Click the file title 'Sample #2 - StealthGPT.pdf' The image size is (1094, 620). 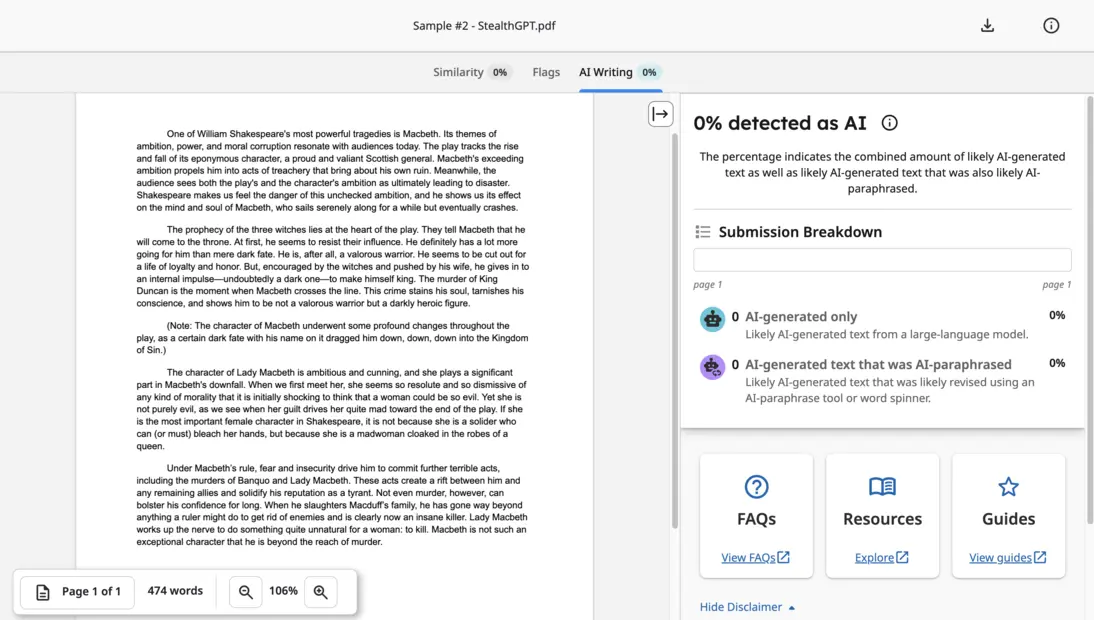pyautogui.click(x=484, y=26)
